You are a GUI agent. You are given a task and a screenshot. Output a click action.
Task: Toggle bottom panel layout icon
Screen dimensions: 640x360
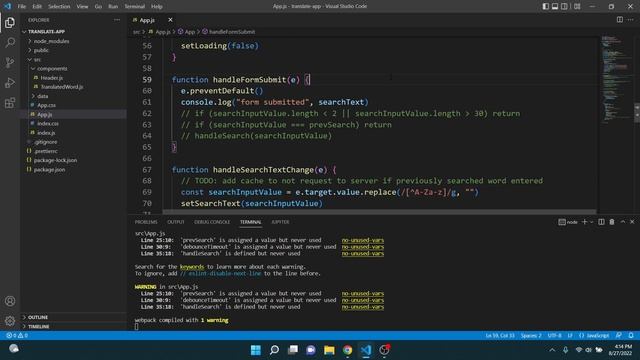(x=555, y=7)
